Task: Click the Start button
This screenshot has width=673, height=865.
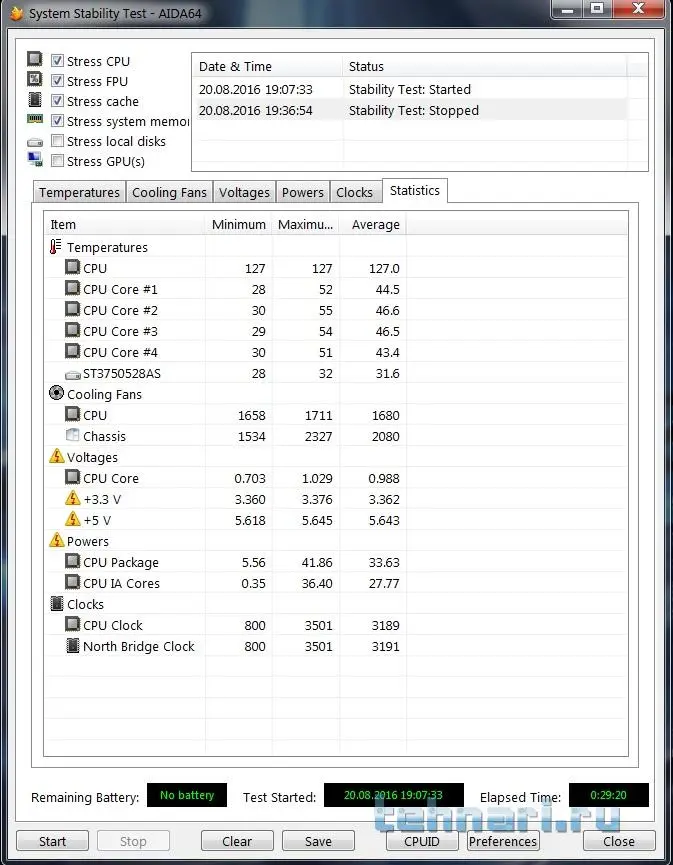Action: [x=52, y=841]
